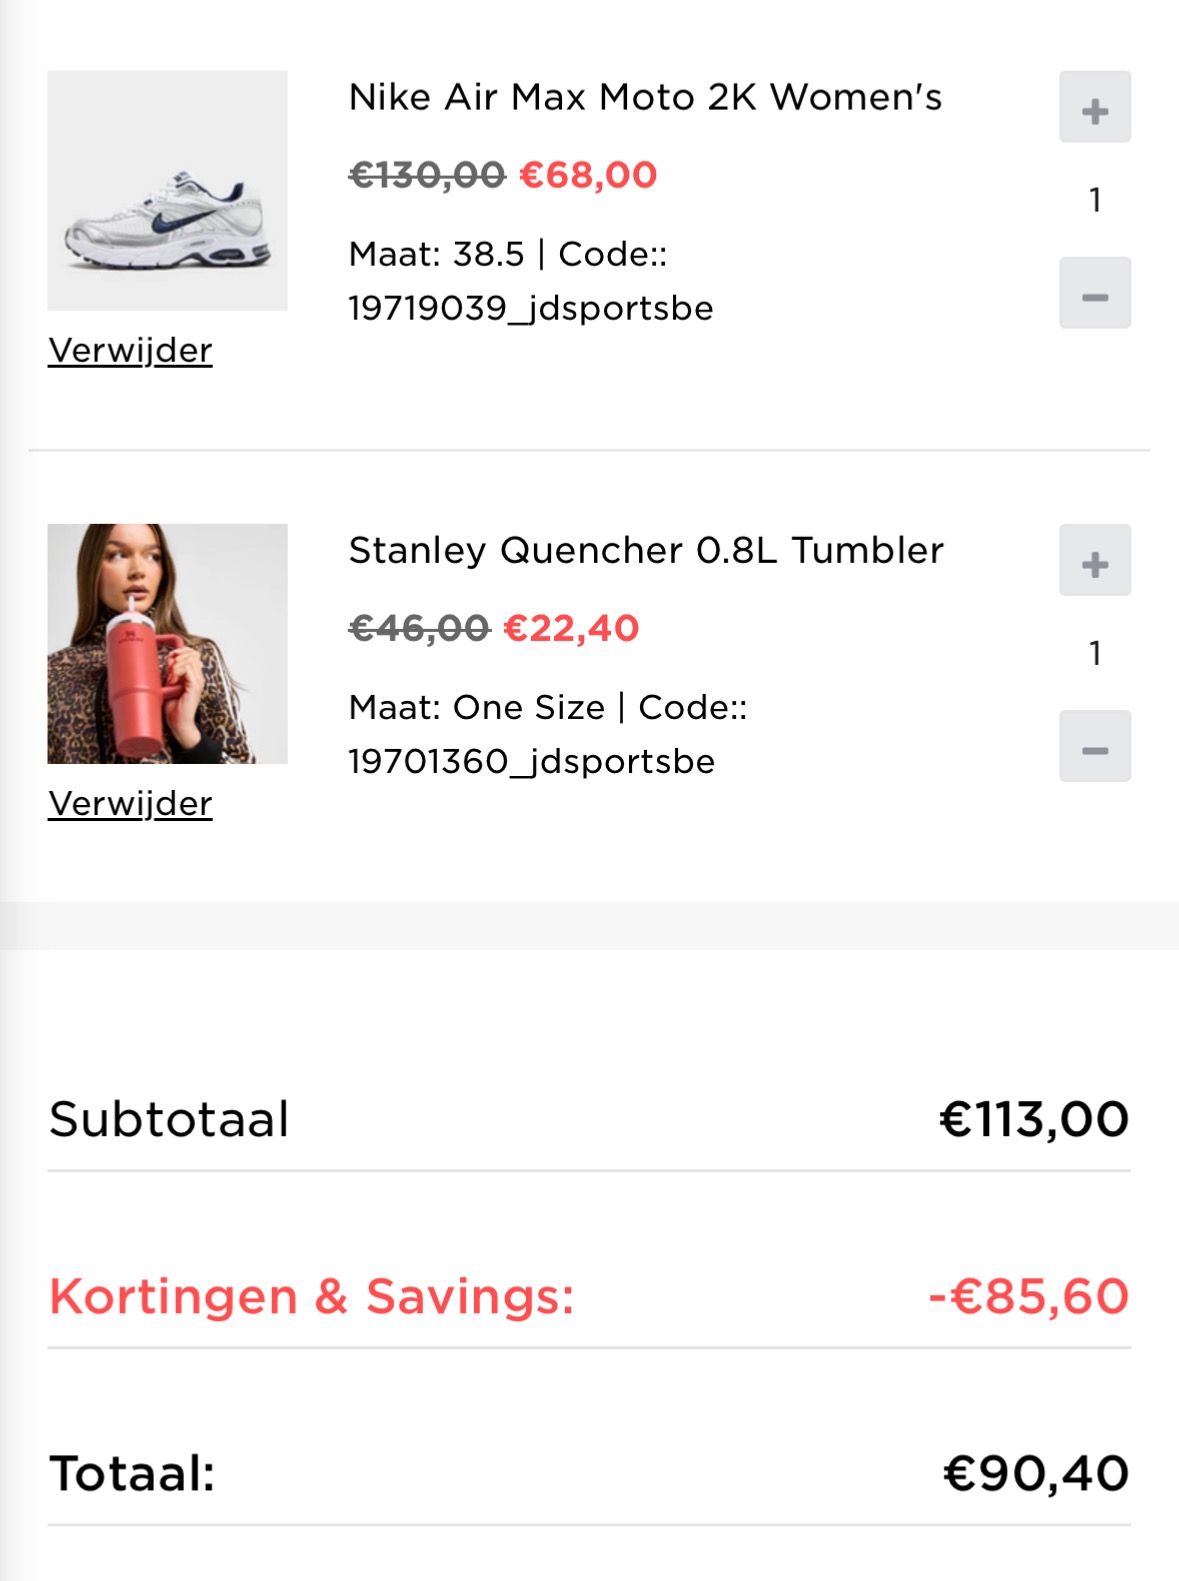The image size is (1179, 1581).
Task: Open the Stanley Quencher 0.8L Tumbler title
Action: pyautogui.click(x=645, y=549)
